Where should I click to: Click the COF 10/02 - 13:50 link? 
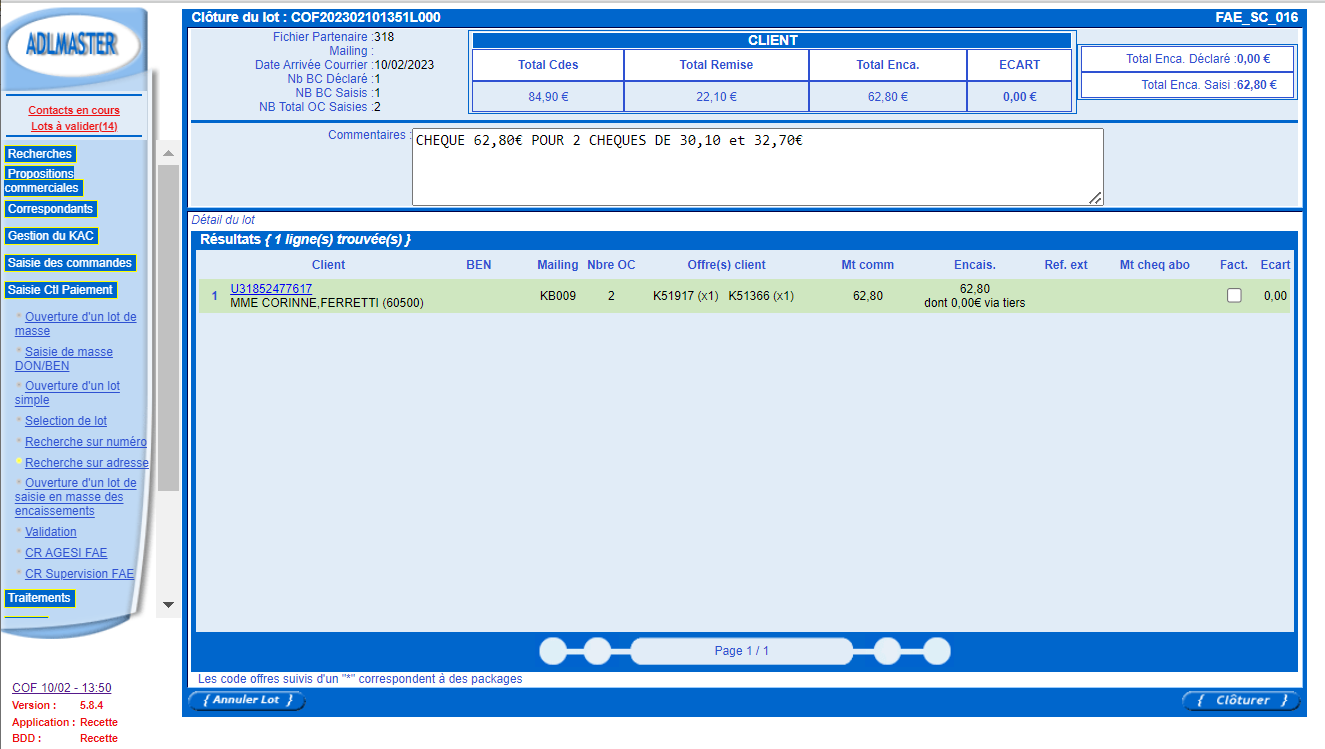pos(62,688)
